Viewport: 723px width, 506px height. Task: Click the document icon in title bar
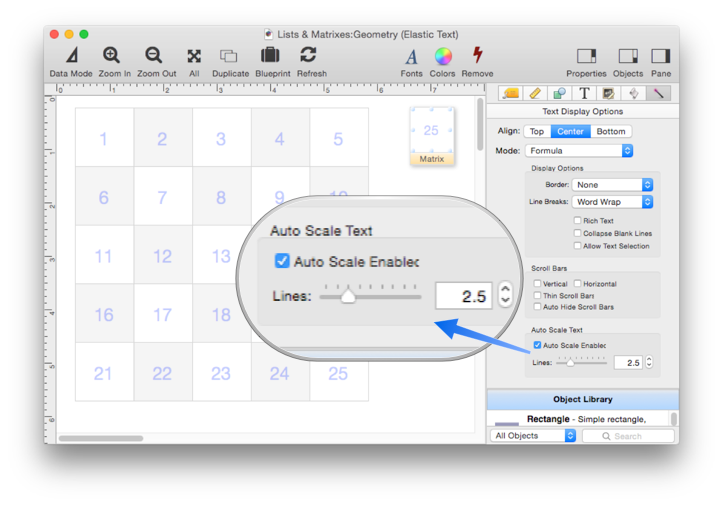coord(268,34)
